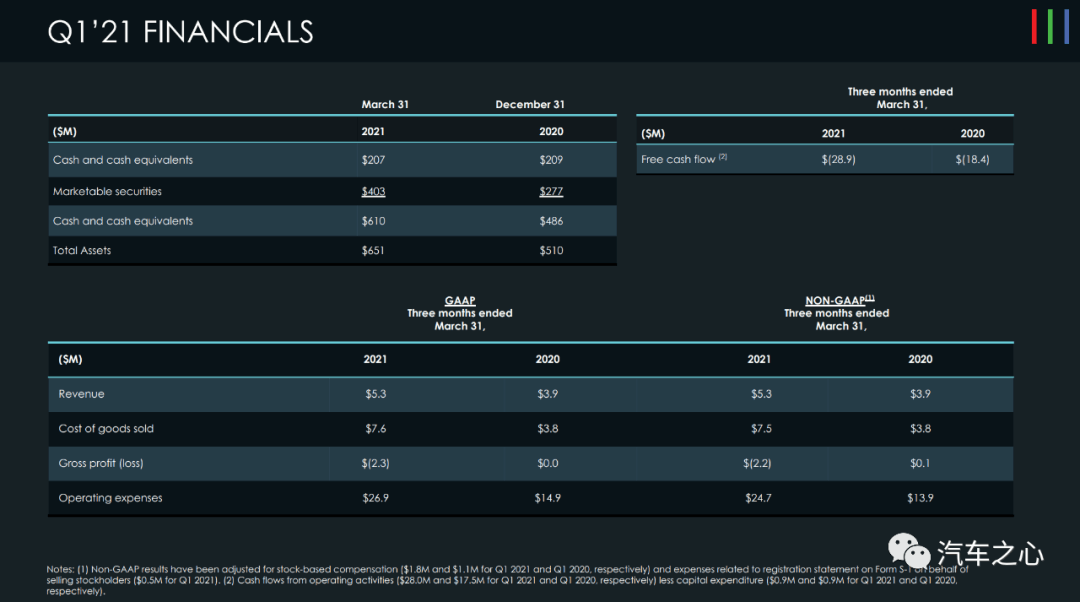Click the underlined $403 marketable securities value
The height and width of the screenshot is (602, 1080).
[373, 191]
